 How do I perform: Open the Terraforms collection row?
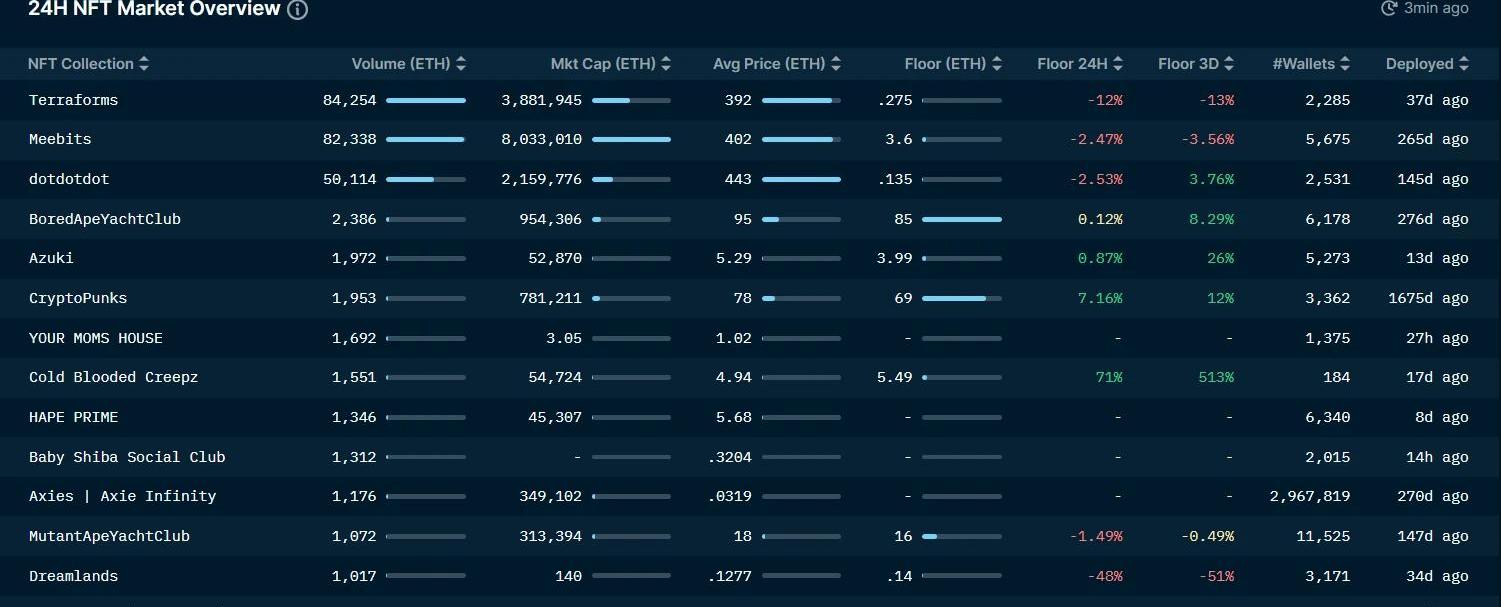tap(74, 100)
